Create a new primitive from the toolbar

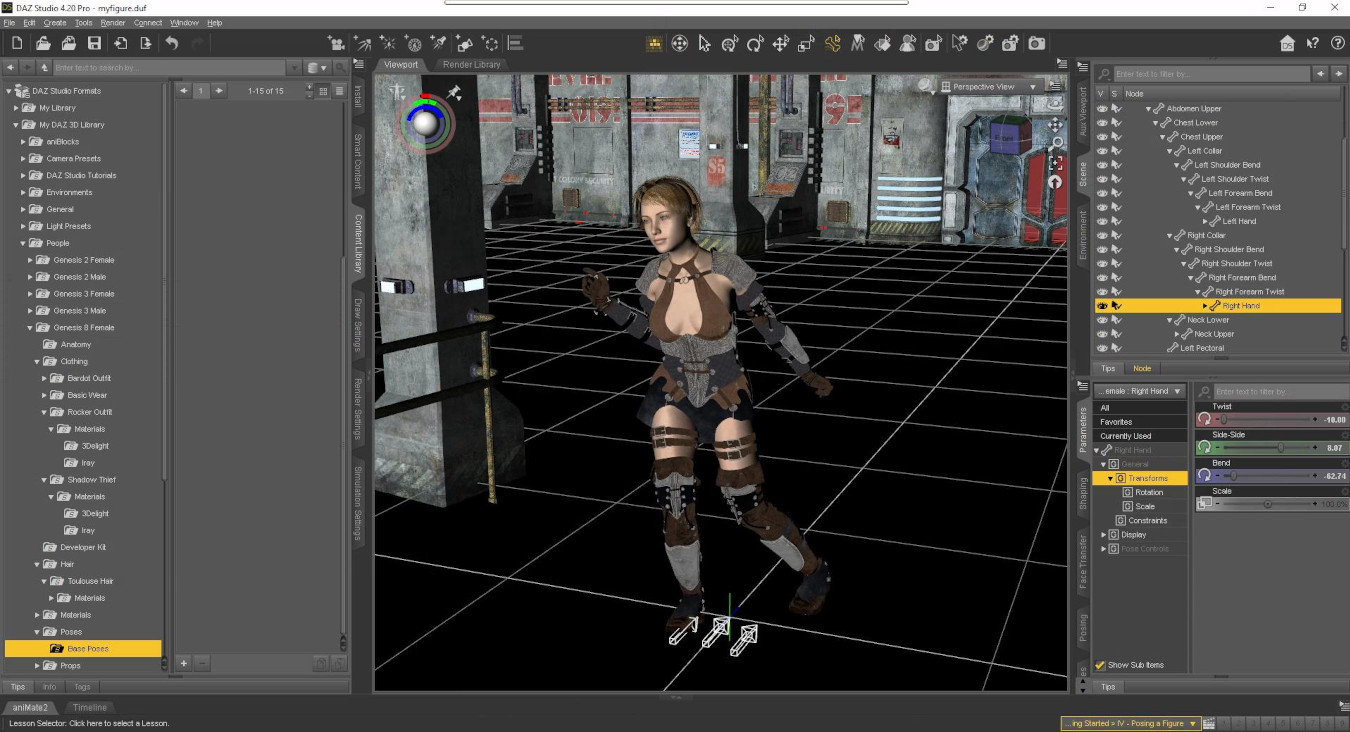(465, 44)
